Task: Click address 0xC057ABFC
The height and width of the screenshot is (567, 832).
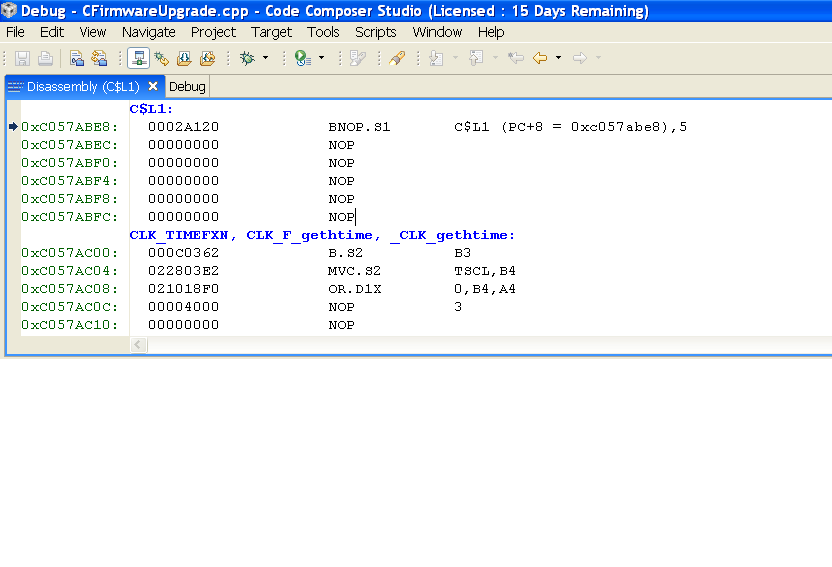Action: [70, 217]
